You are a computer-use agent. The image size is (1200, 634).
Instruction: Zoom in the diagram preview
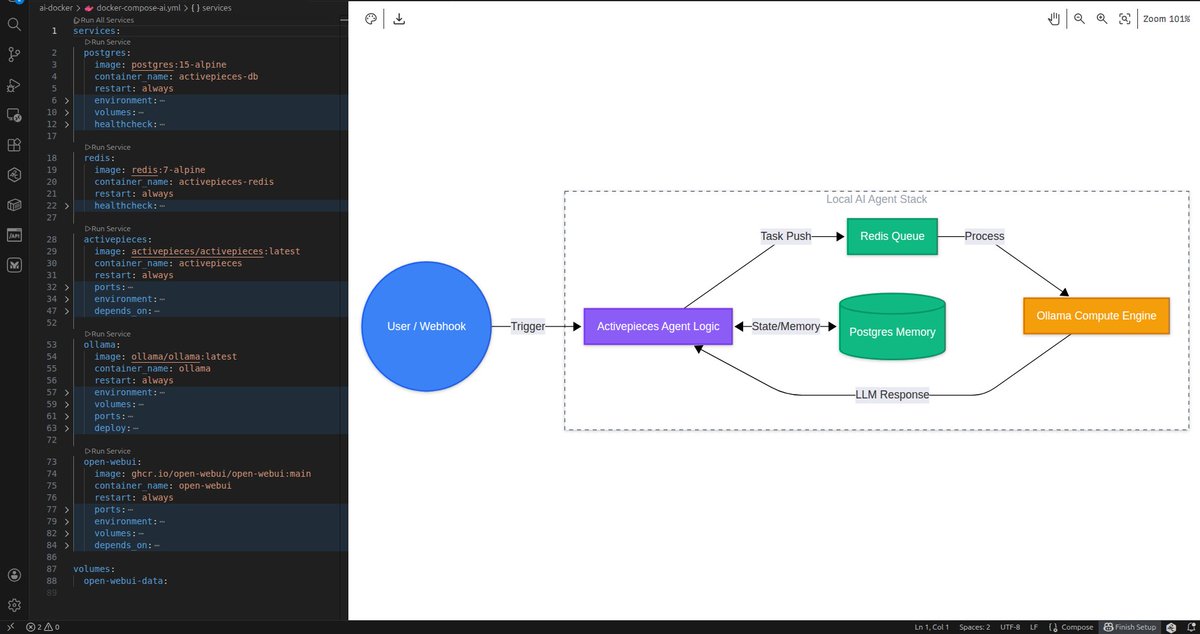(x=1102, y=18)
